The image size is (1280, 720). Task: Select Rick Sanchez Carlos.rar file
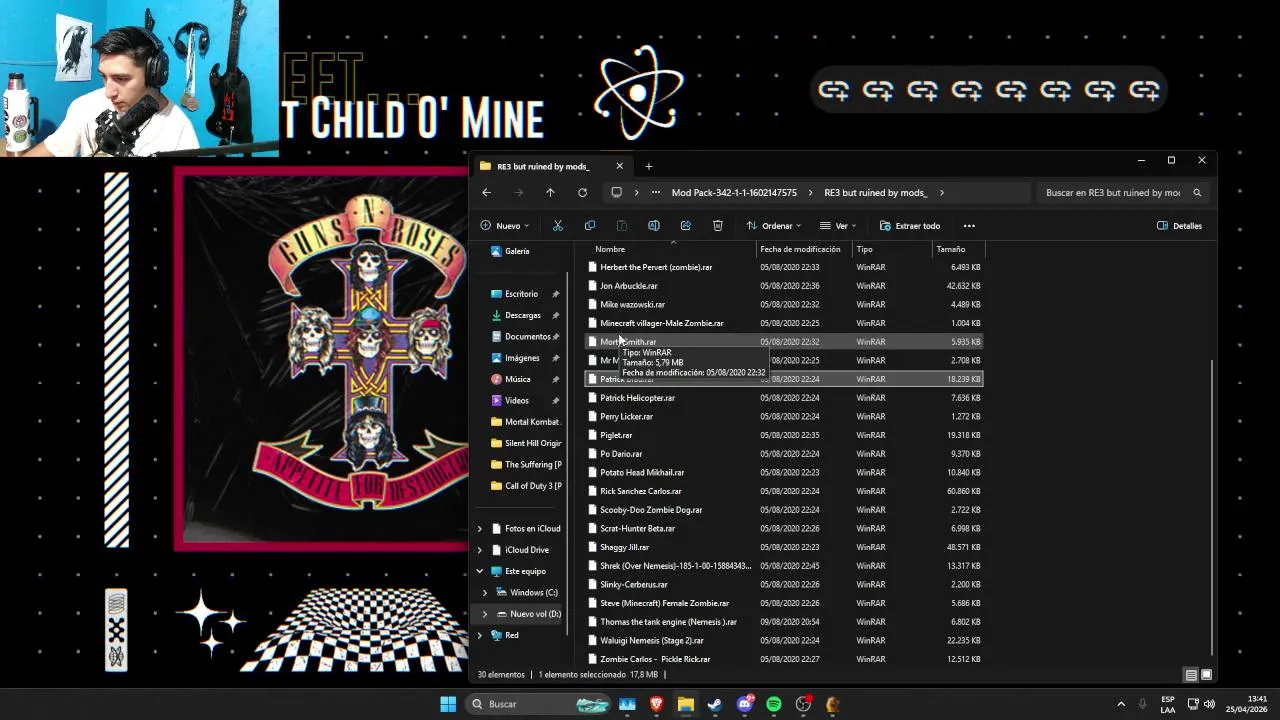pyautogui.click(x=783, y=491)
